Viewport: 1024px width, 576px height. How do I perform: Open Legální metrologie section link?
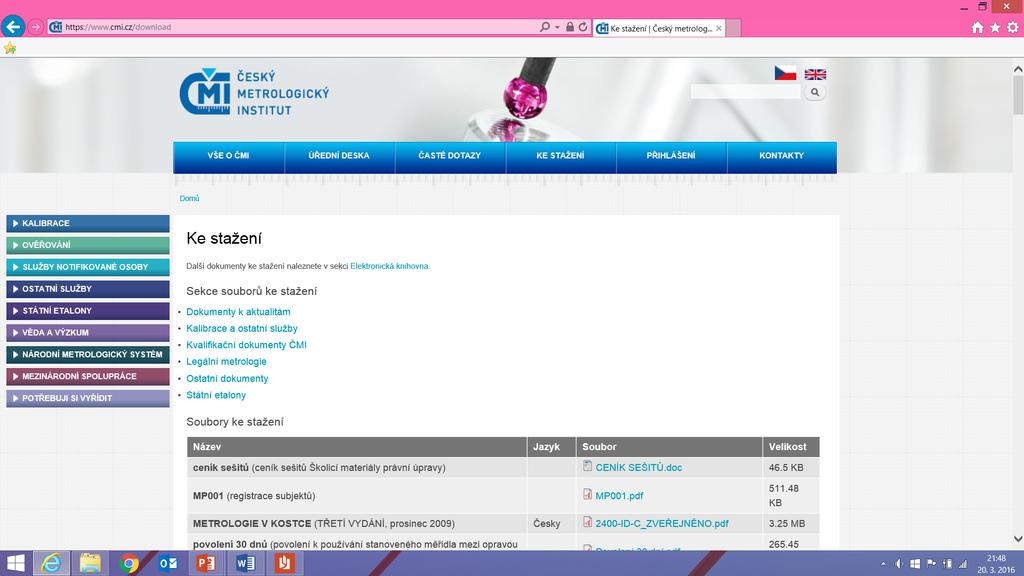coord(227,362)
